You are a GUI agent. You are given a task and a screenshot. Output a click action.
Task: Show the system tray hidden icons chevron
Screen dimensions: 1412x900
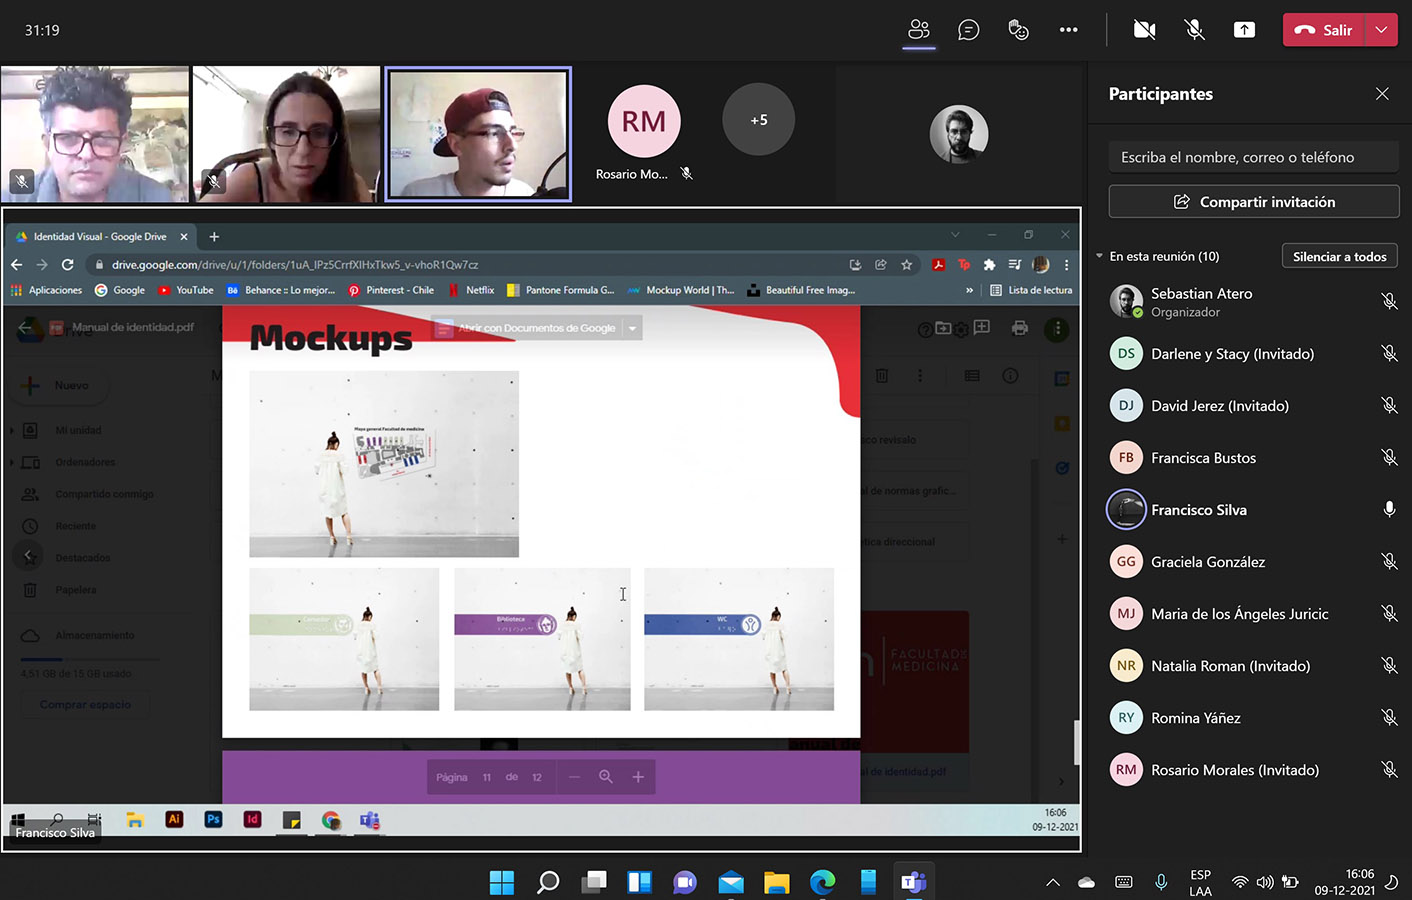[x=1052, y=882]
